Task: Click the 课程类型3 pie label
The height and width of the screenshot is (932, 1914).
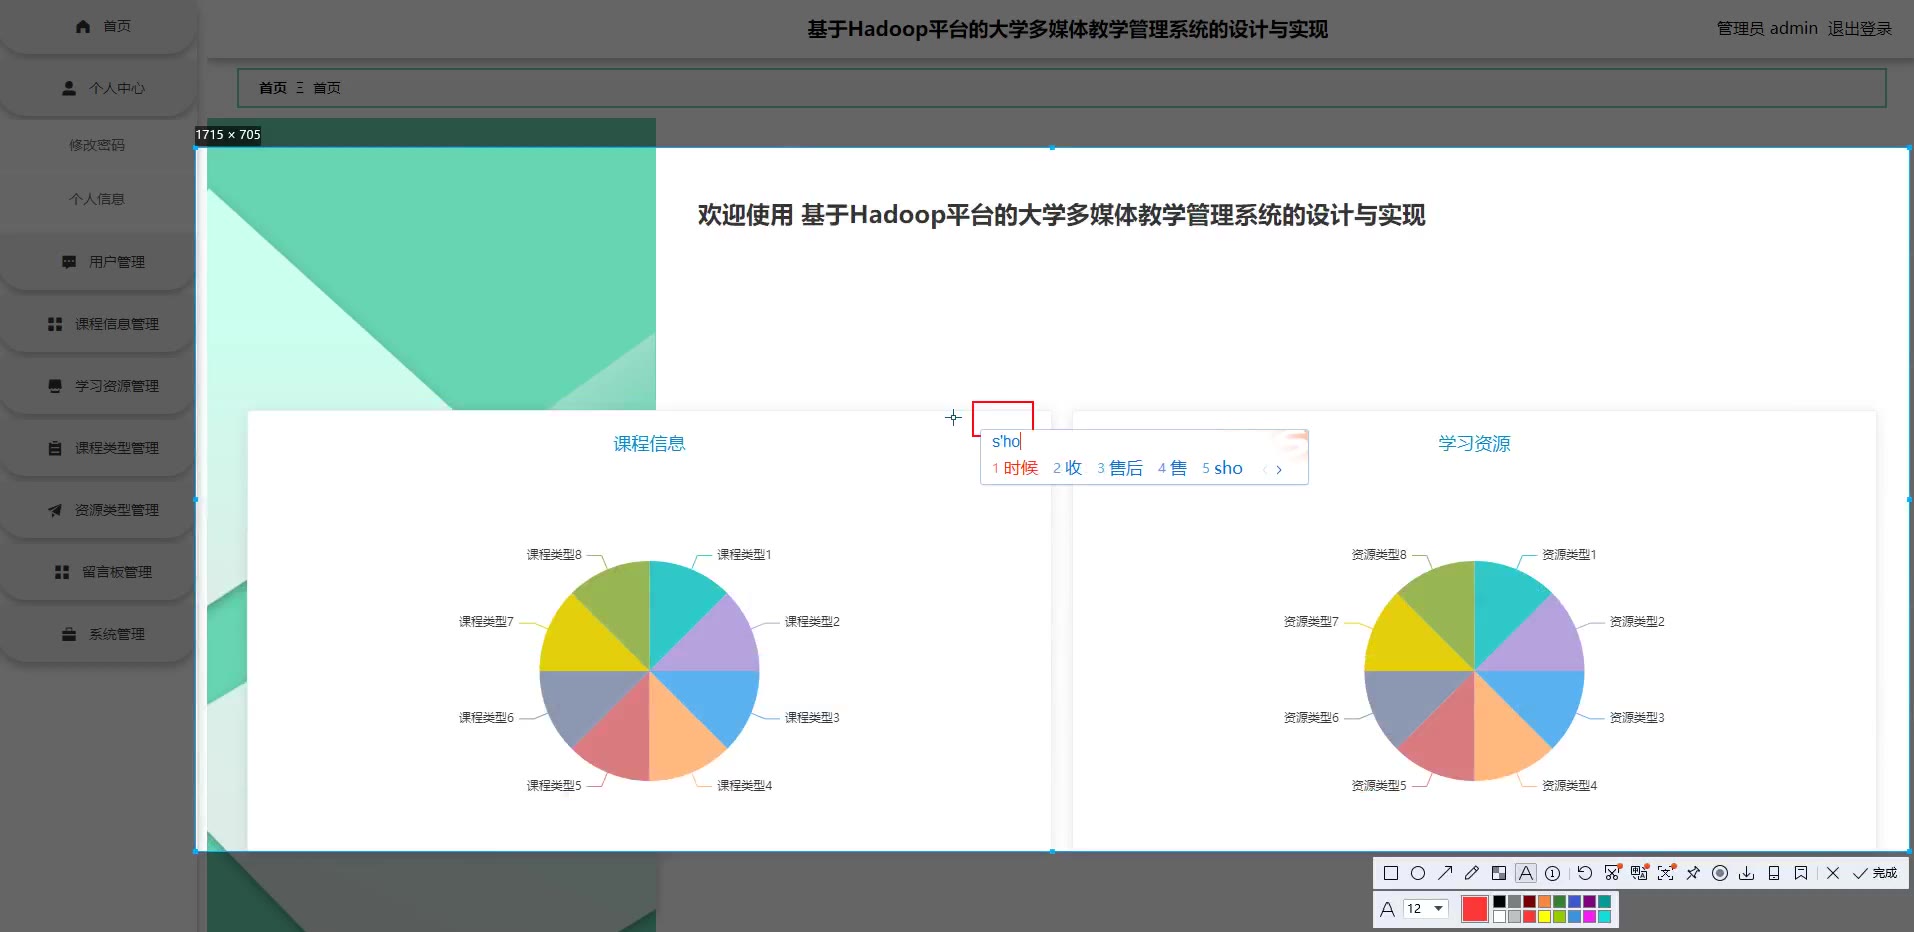Action: (812, 717)
